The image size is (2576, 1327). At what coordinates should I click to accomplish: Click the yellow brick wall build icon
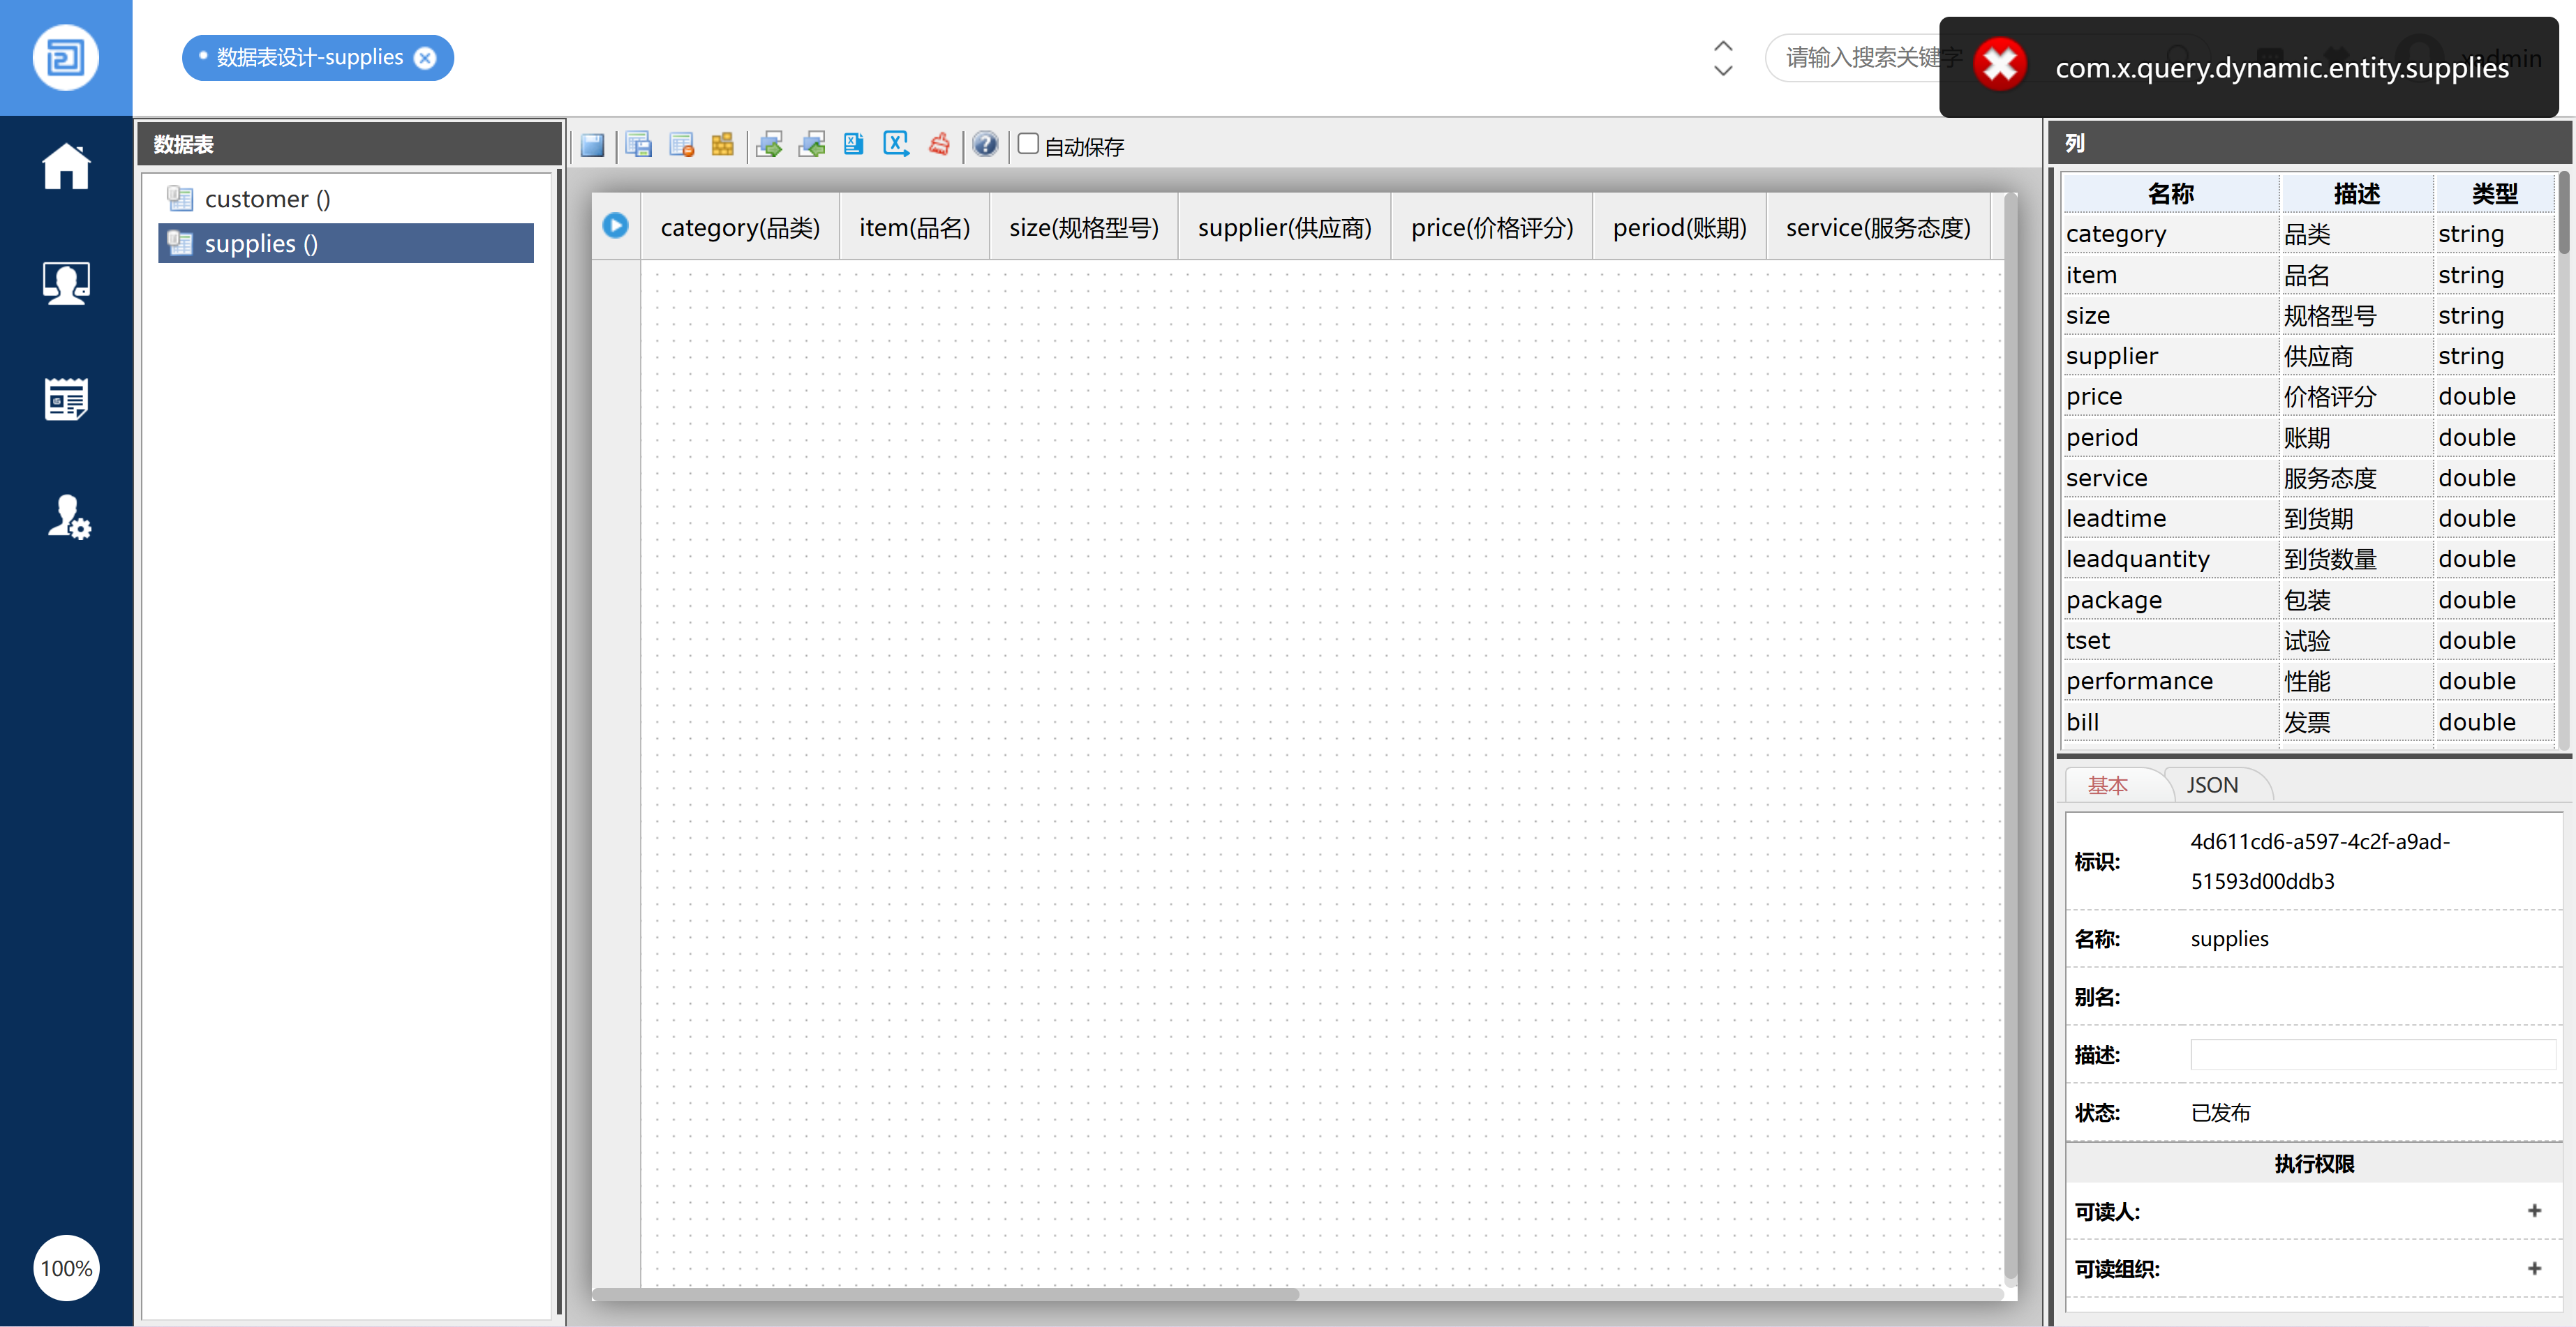pos(722,146)
